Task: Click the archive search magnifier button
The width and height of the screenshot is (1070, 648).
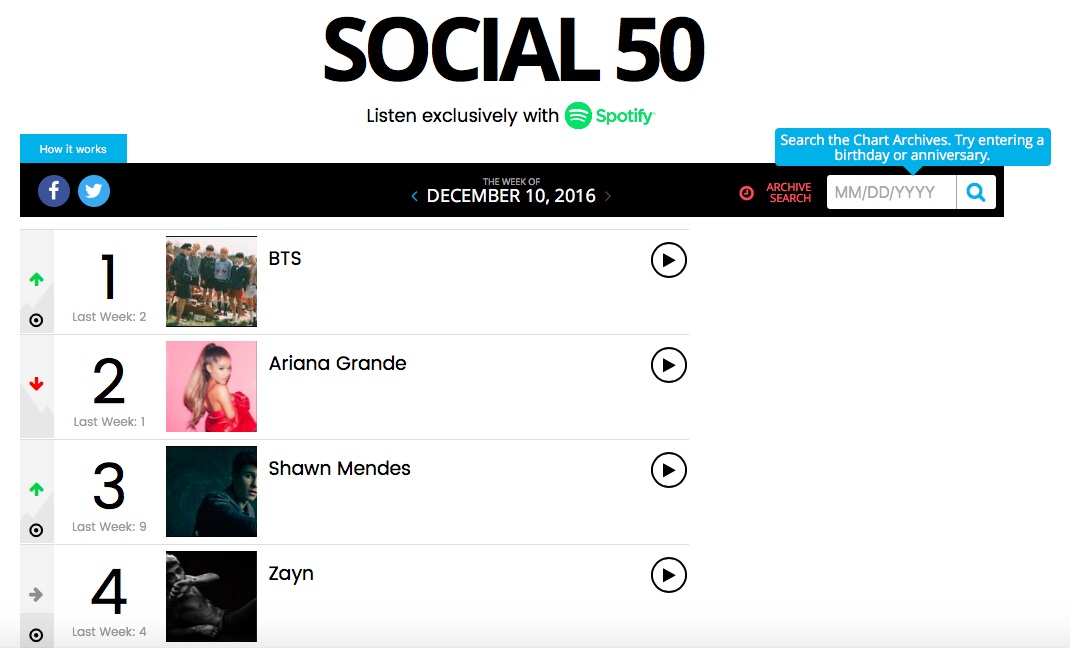Action: 976,192
